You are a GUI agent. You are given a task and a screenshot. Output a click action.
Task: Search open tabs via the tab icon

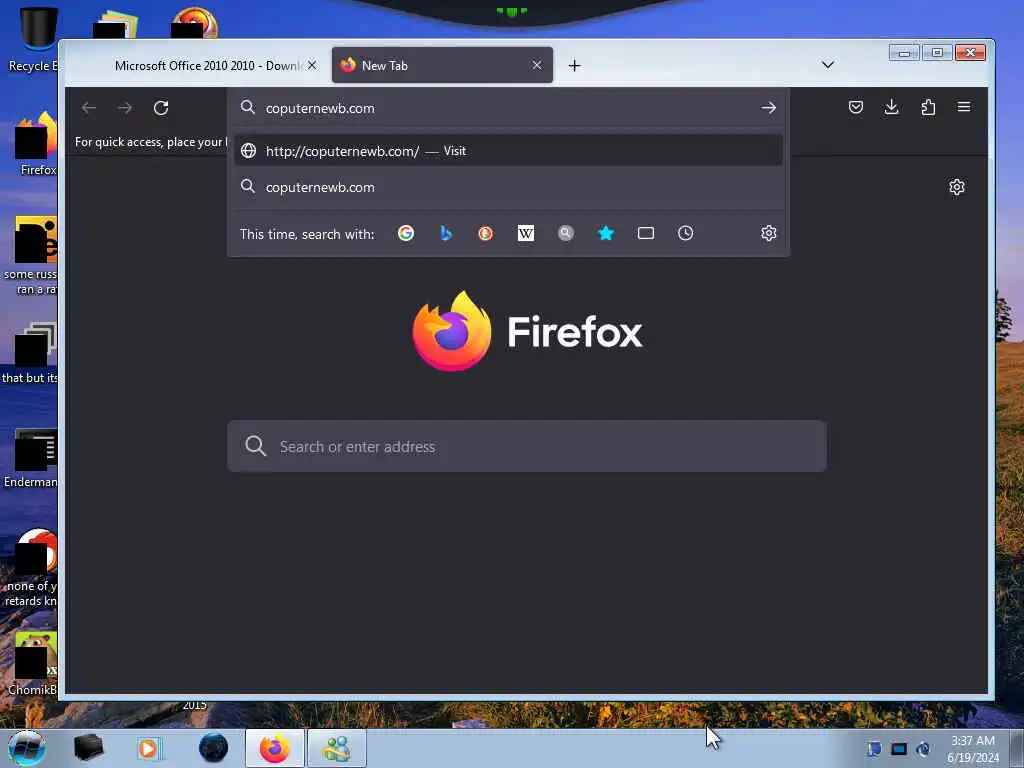pyautogui.click(x=646, y=233)
